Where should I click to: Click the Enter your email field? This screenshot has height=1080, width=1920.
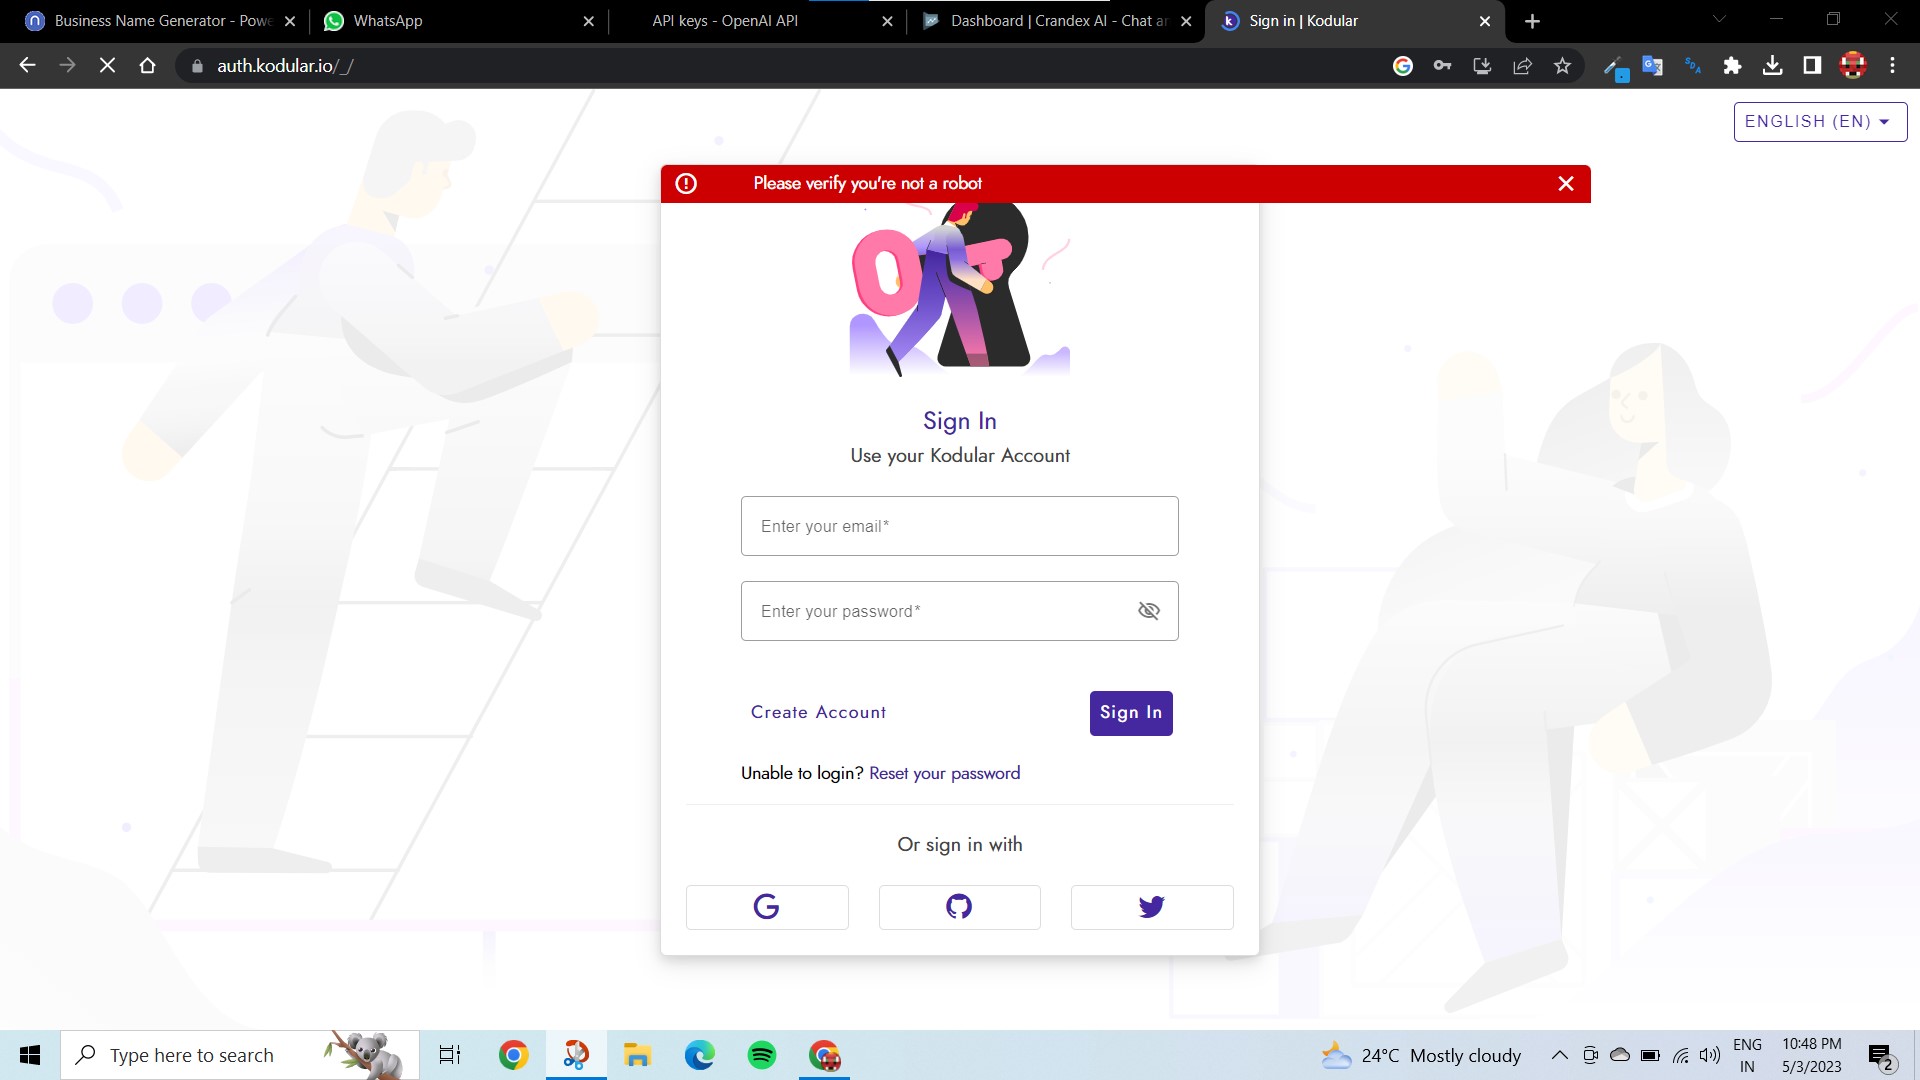(959, 526)
